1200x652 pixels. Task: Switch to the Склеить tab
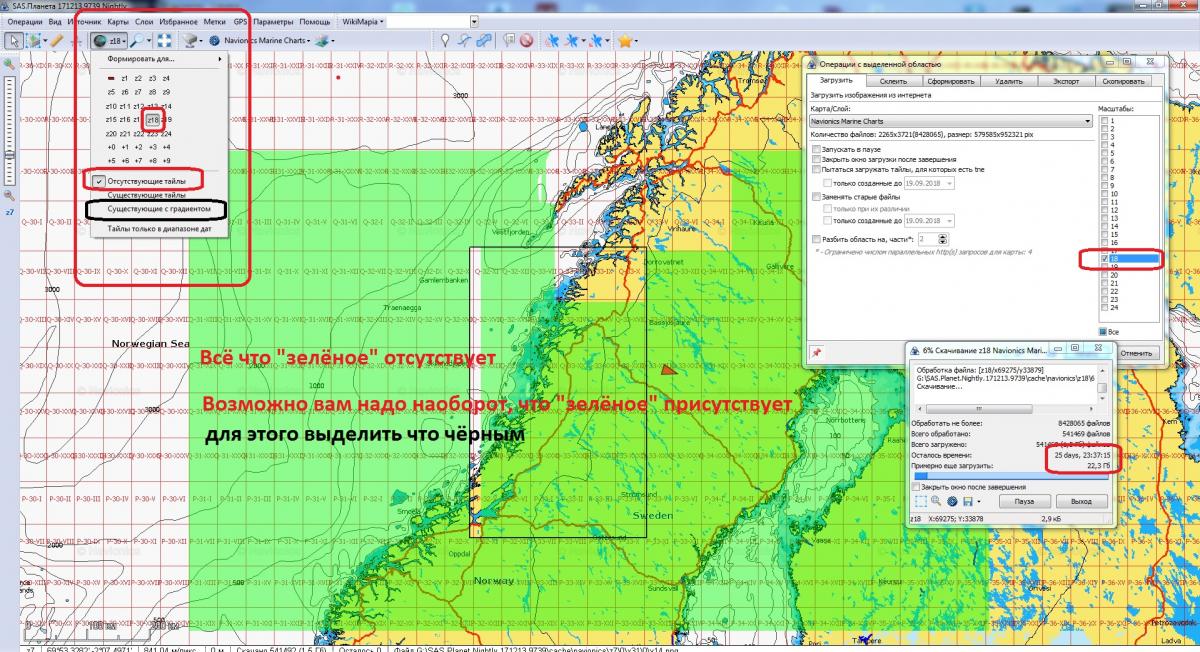(x=892, y=81)
